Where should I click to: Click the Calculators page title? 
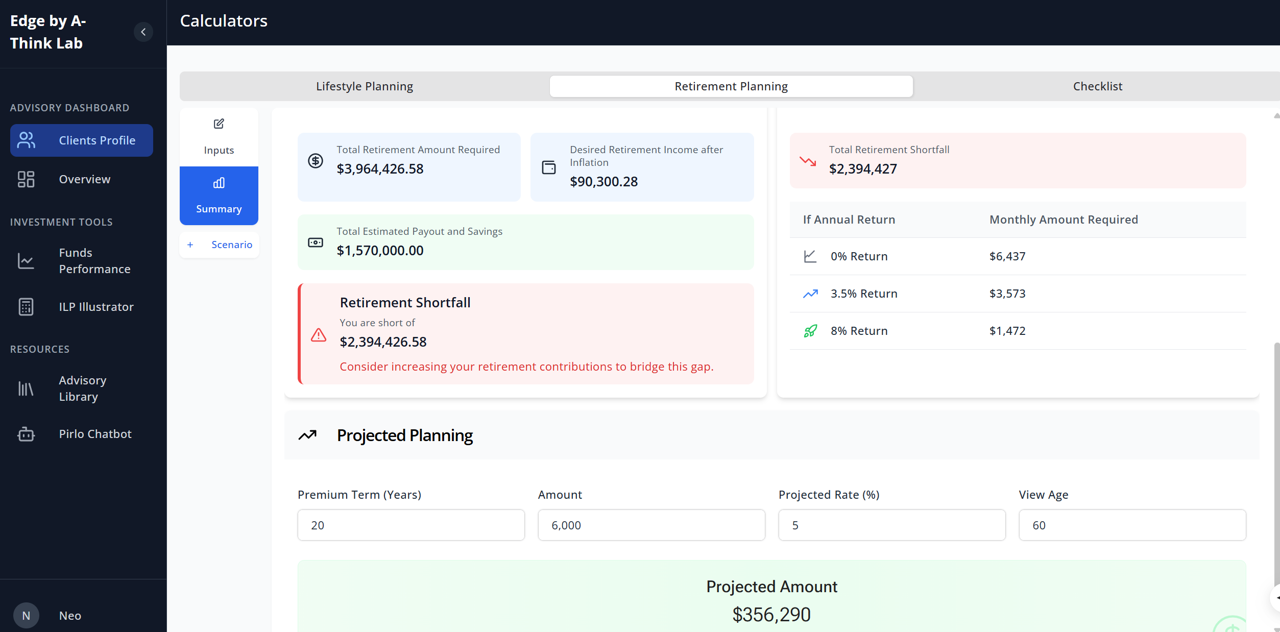224,21
